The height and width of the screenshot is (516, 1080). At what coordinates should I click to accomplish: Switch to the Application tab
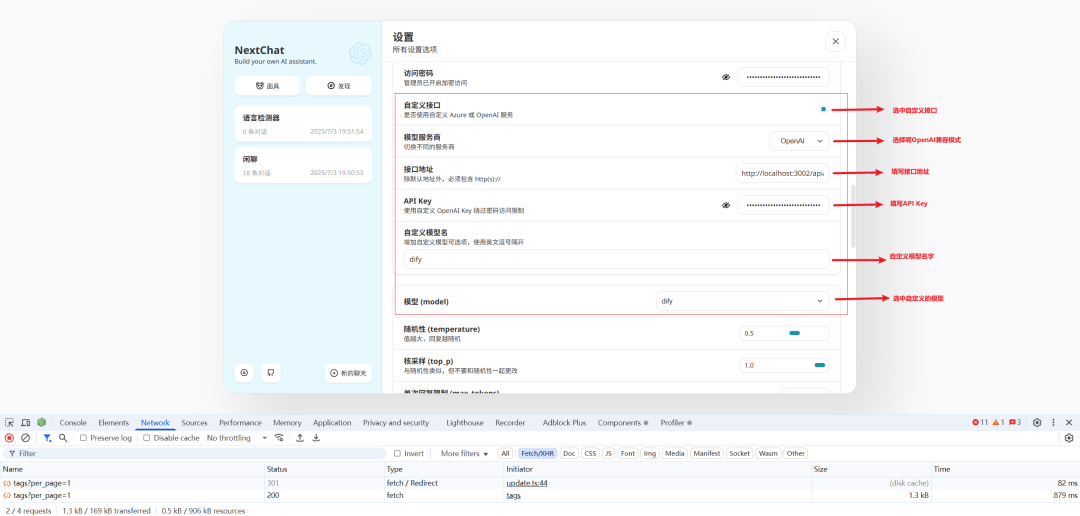pyautogui.click(x=332, y=422)
